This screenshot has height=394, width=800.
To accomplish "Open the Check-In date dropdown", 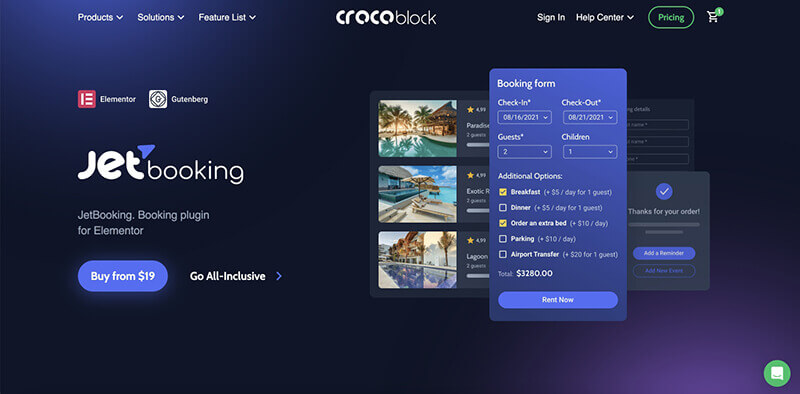I will point(524,117).
